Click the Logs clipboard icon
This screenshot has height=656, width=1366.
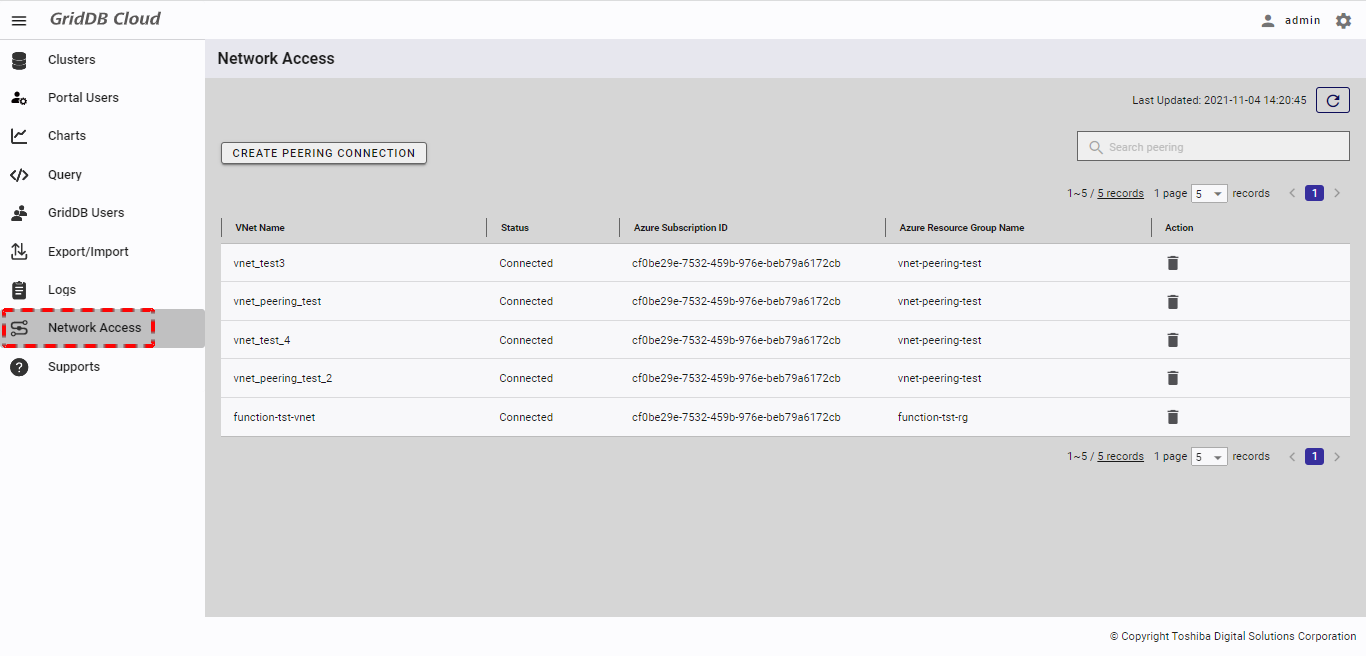pos(19,290)
